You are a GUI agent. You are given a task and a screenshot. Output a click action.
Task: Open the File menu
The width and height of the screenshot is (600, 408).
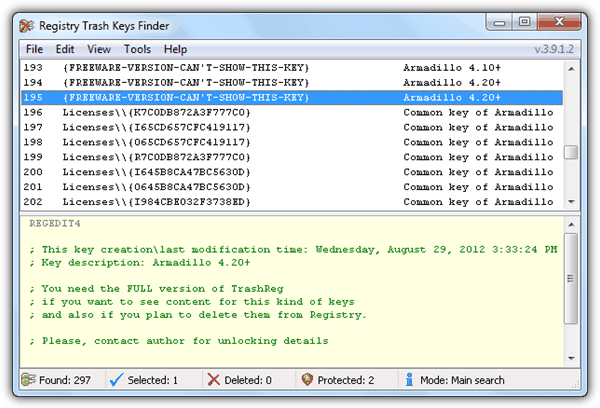34,49
